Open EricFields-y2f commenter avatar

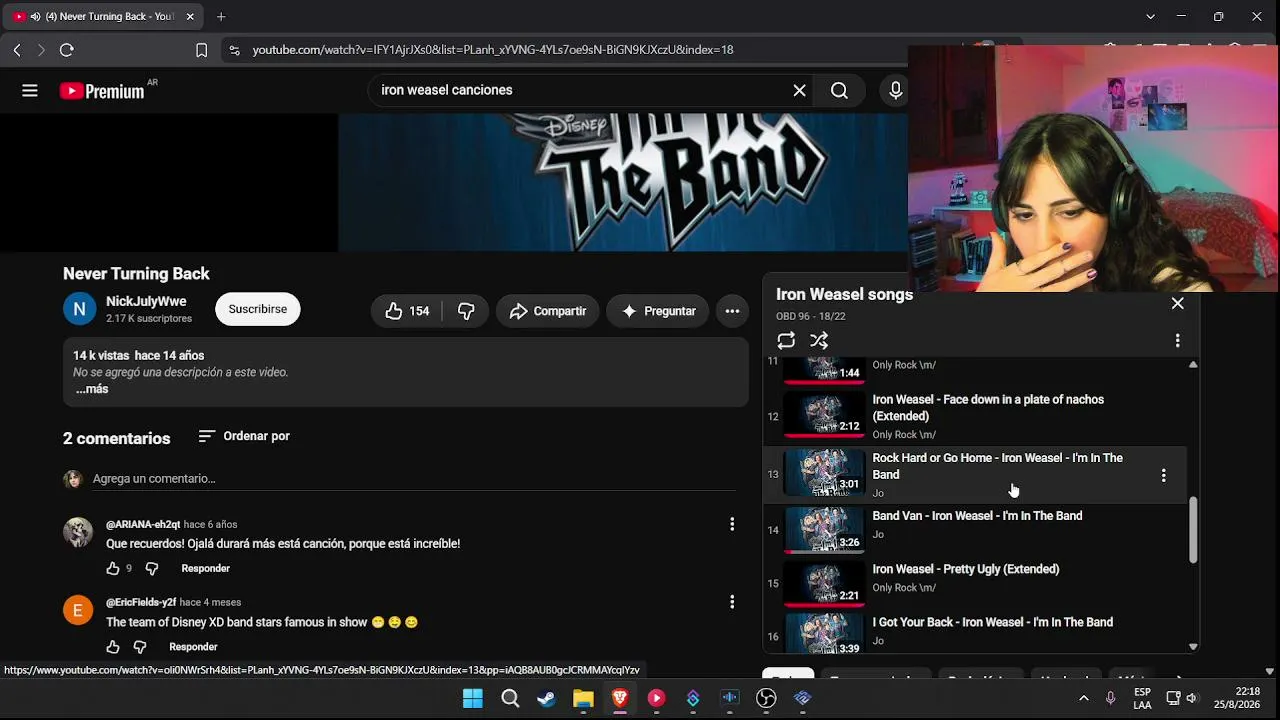pos(78,610)
